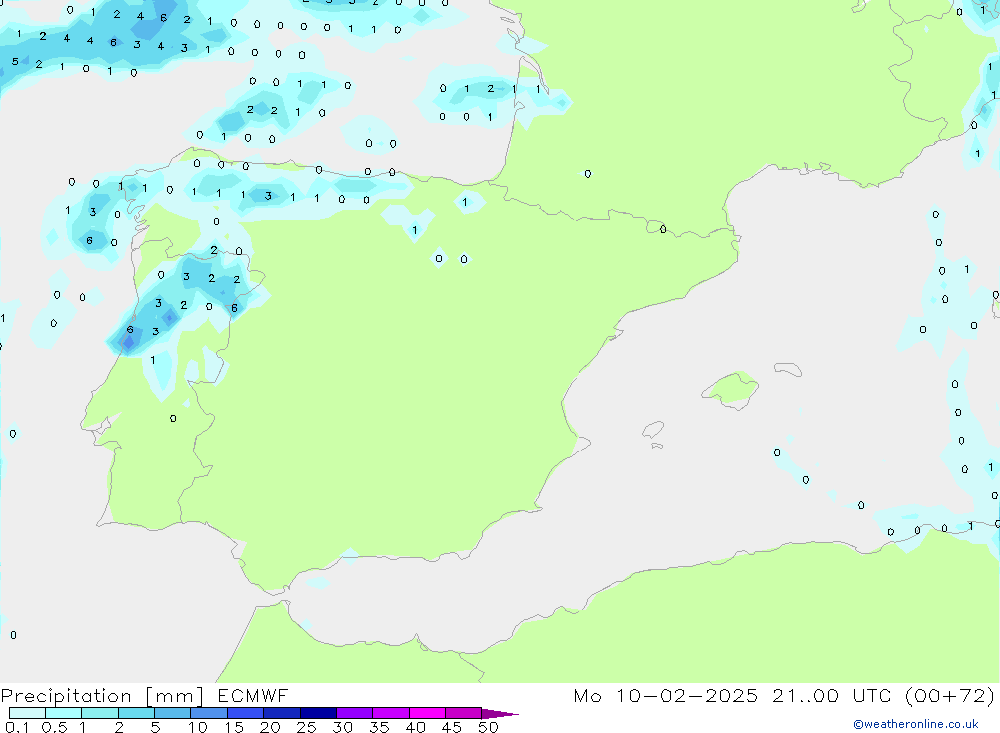Click the "0.1" legend scale label

click(17, 727)
